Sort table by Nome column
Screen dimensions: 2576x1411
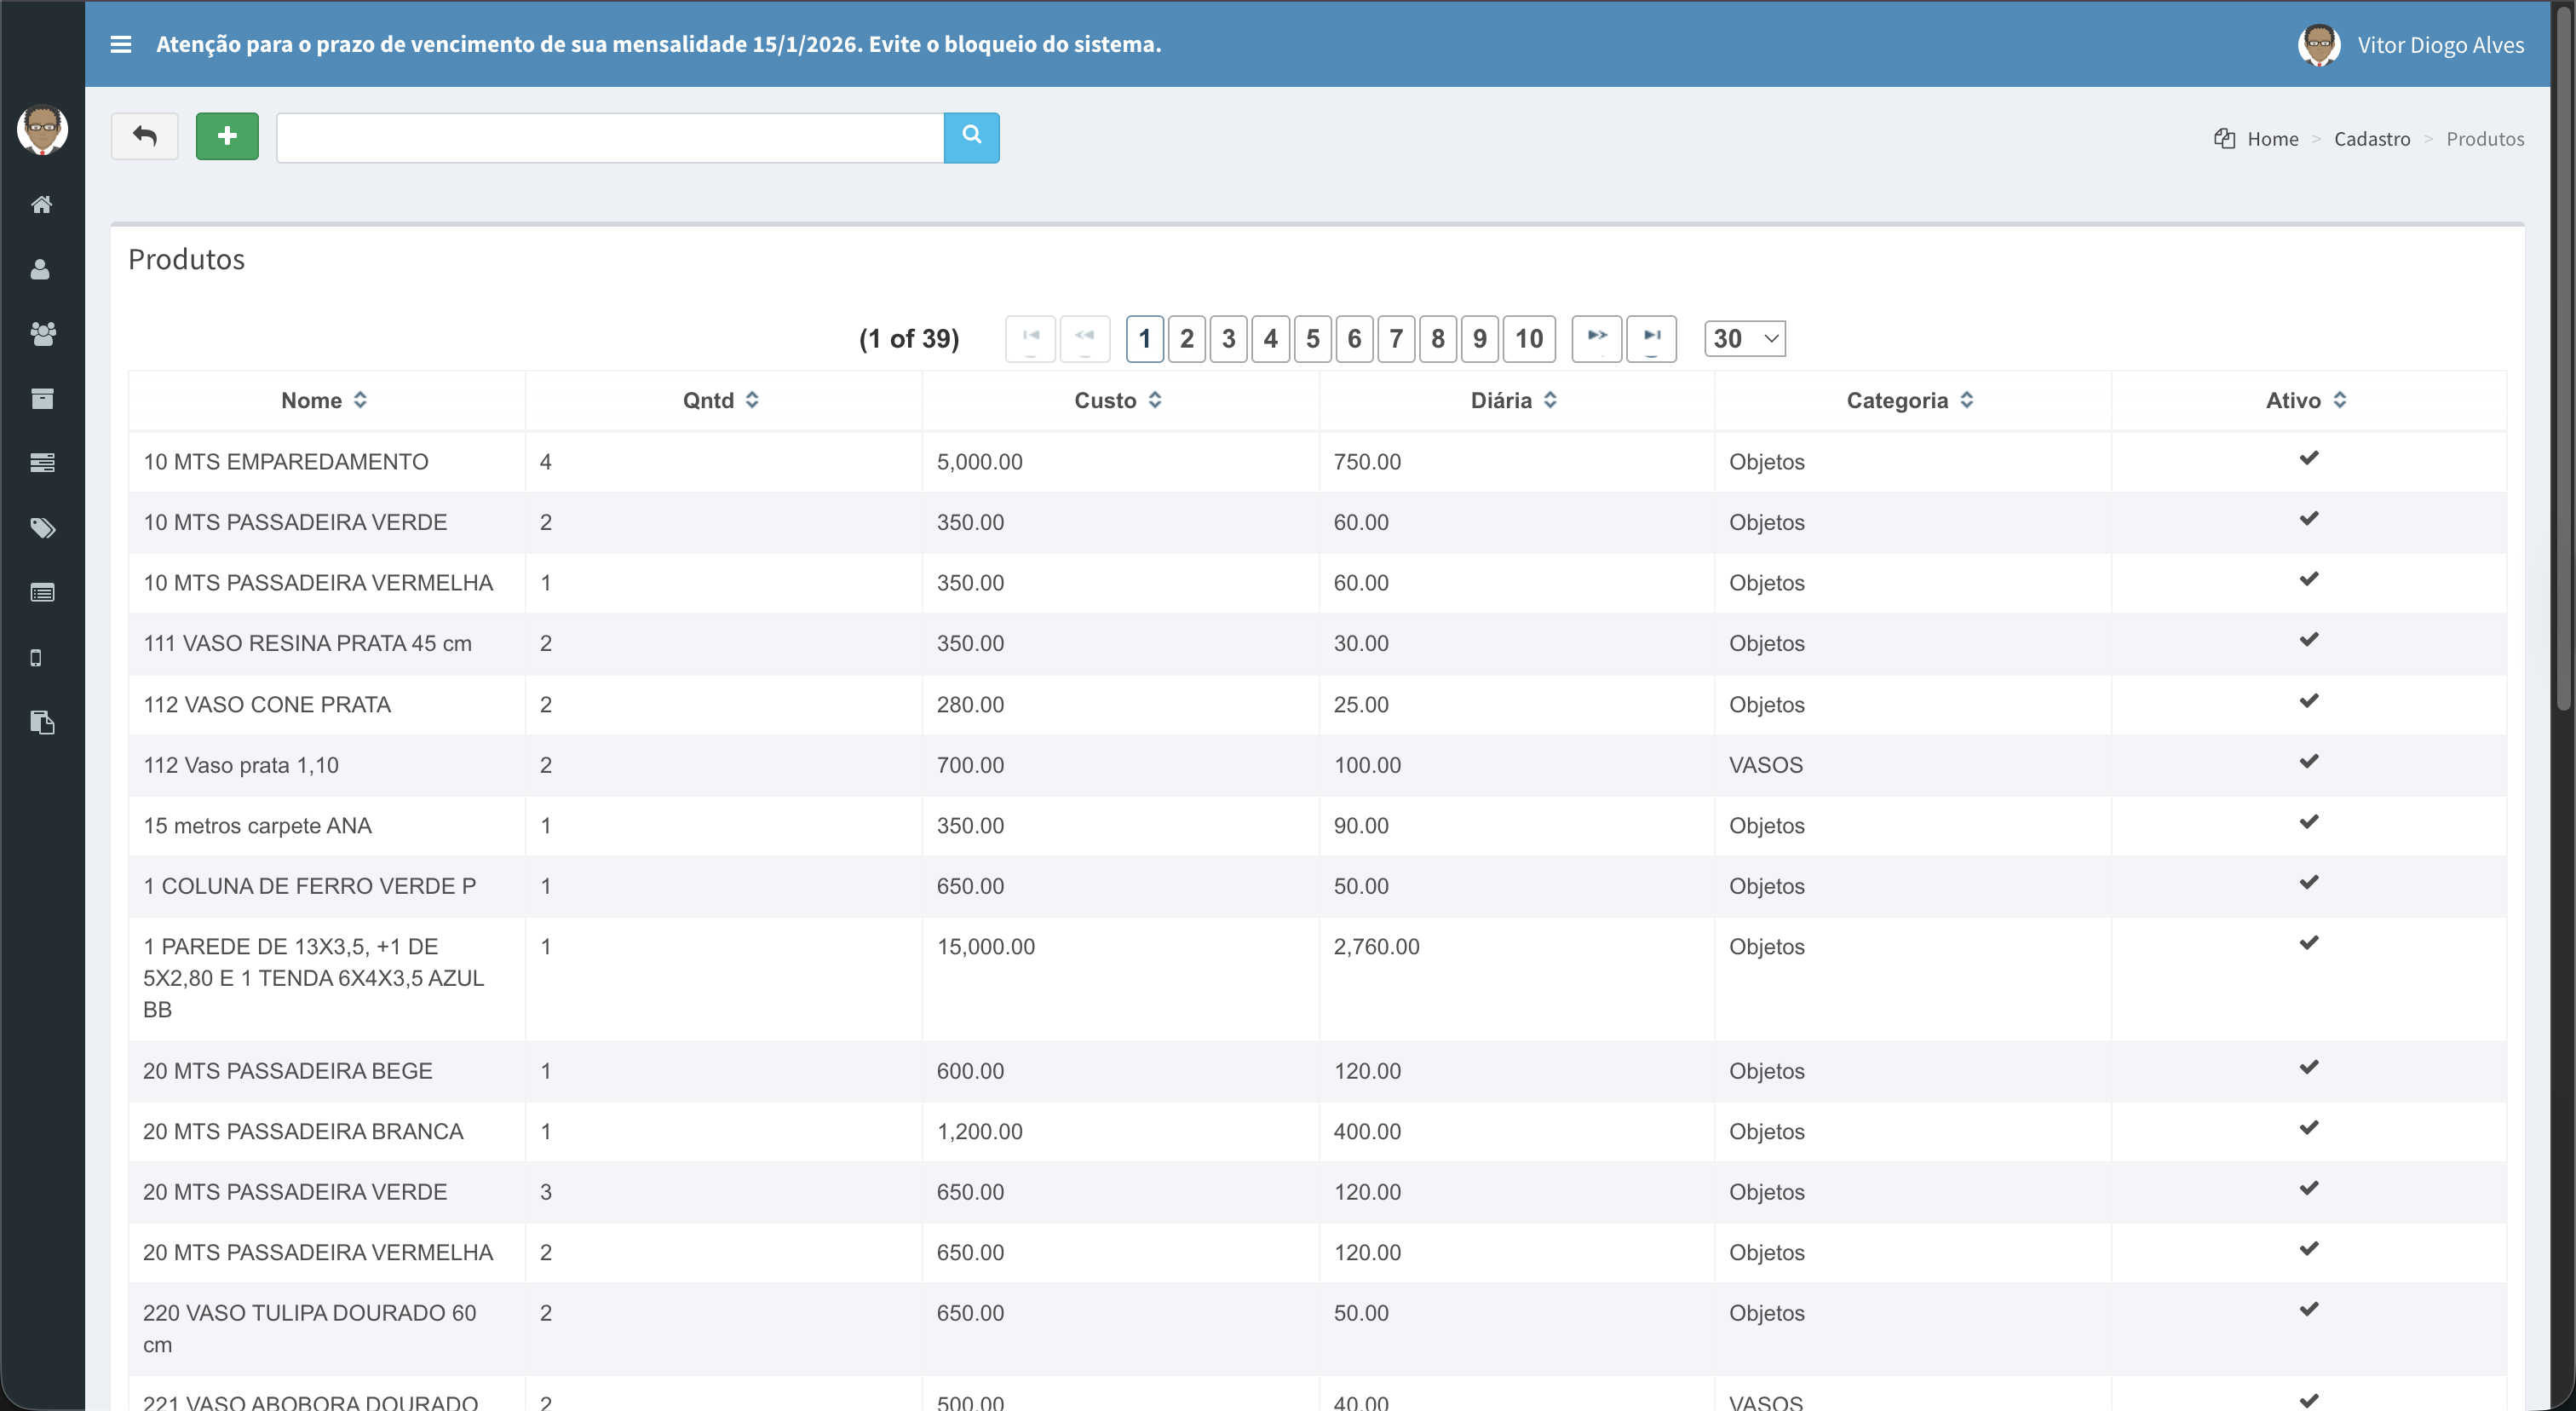click(326, 400)
